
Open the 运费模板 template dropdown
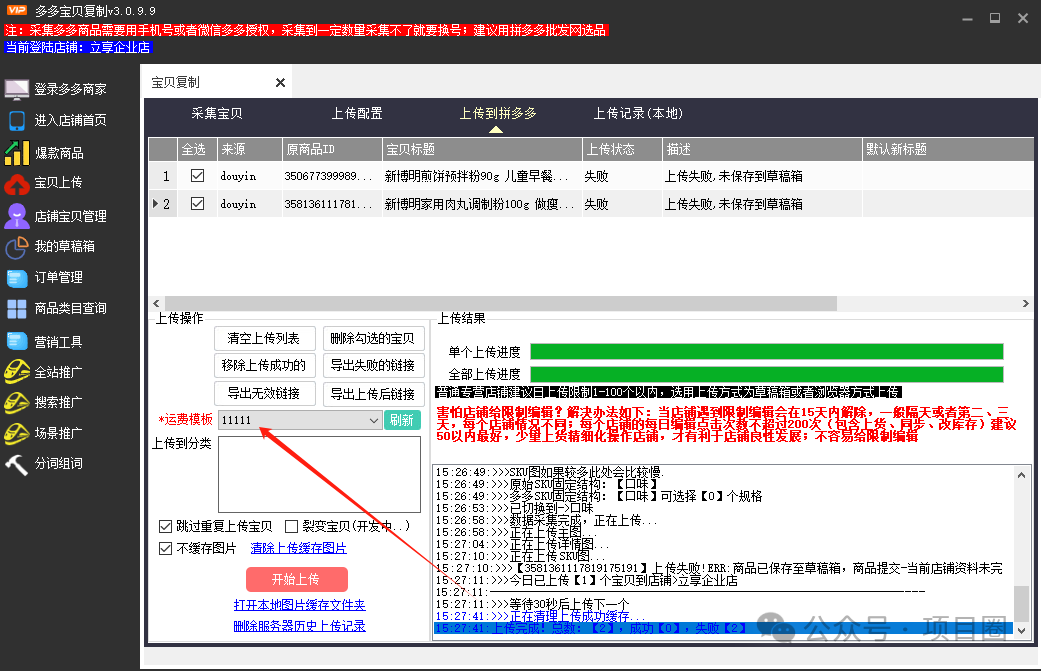tap(372, 420)
